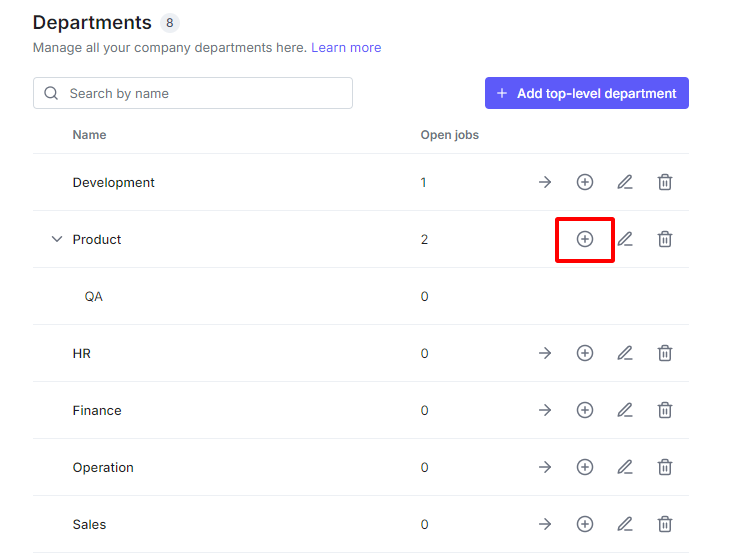
Task: Edit the Sales department
Action: pyautogui.click(x=625, y=524)
